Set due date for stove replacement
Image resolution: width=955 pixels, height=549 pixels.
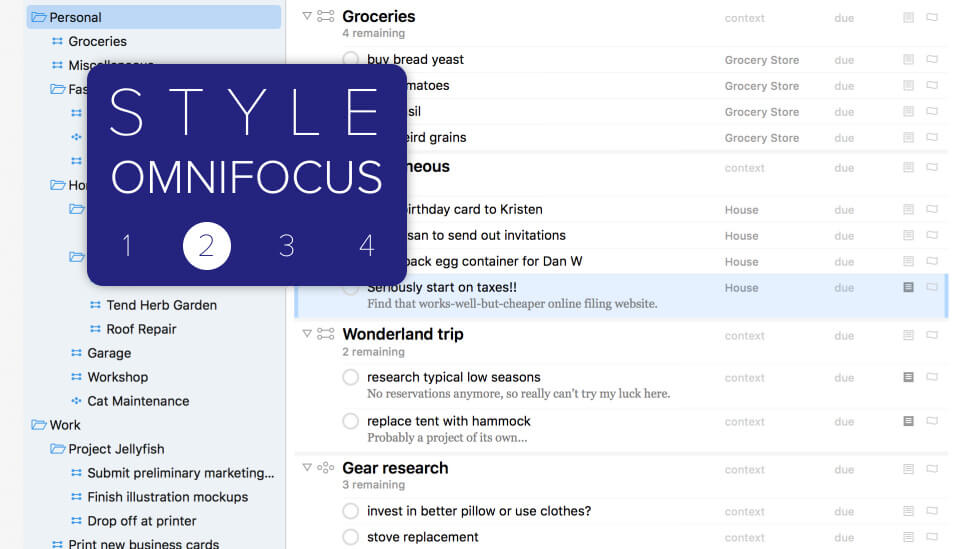[844, 537]
